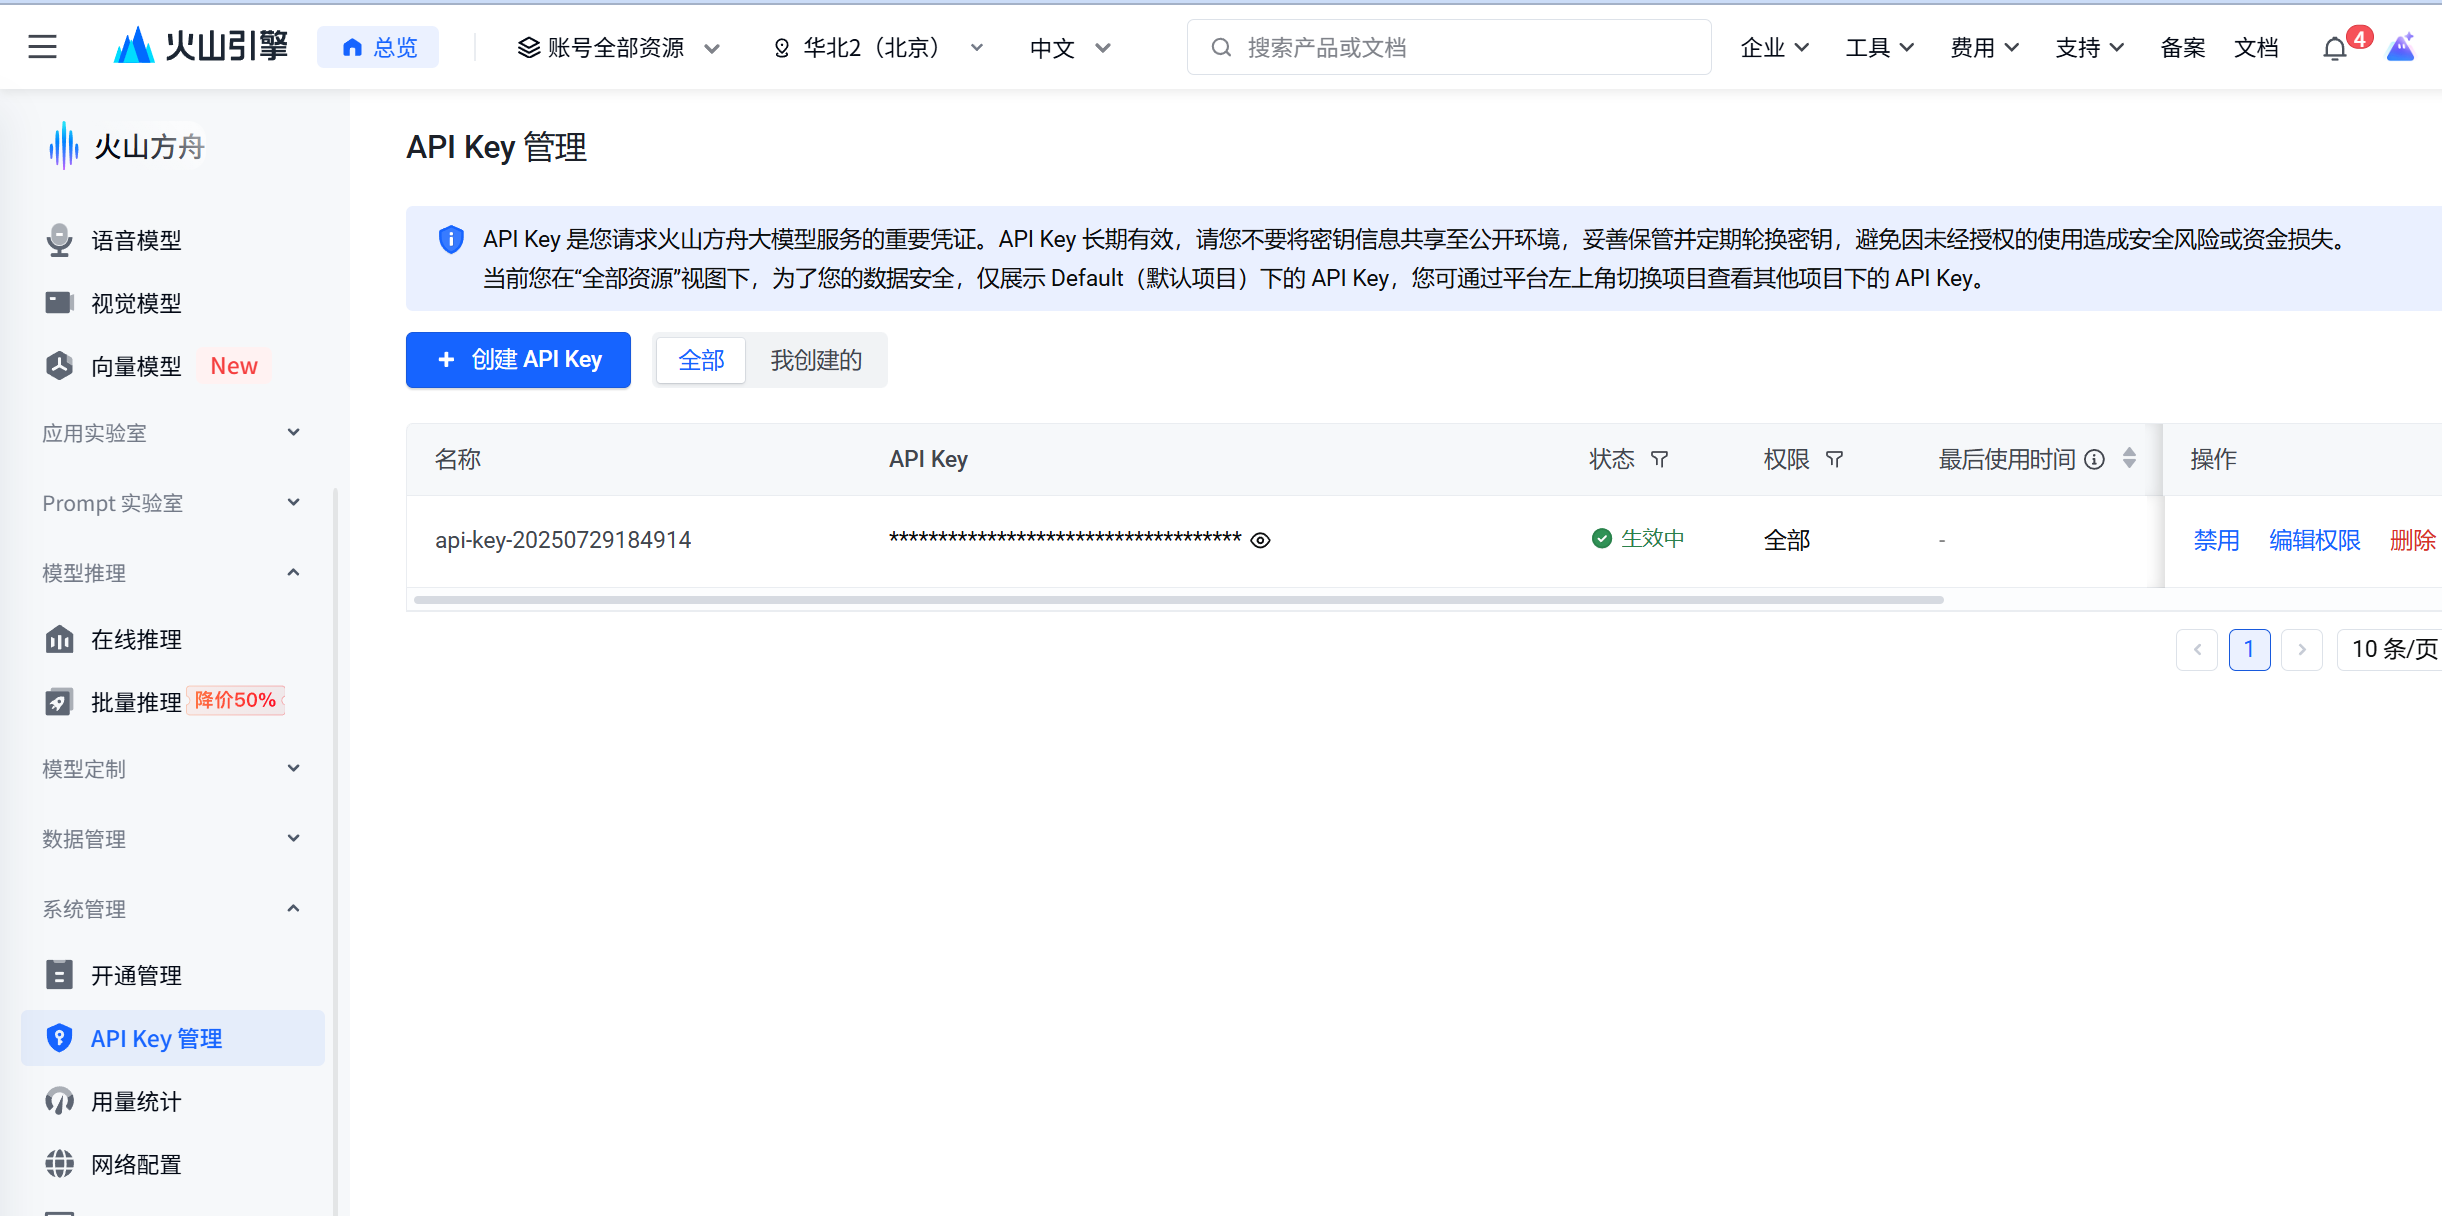Open the 状态 column filter
The image size is (2442, 1216).
click(1659, 459)
